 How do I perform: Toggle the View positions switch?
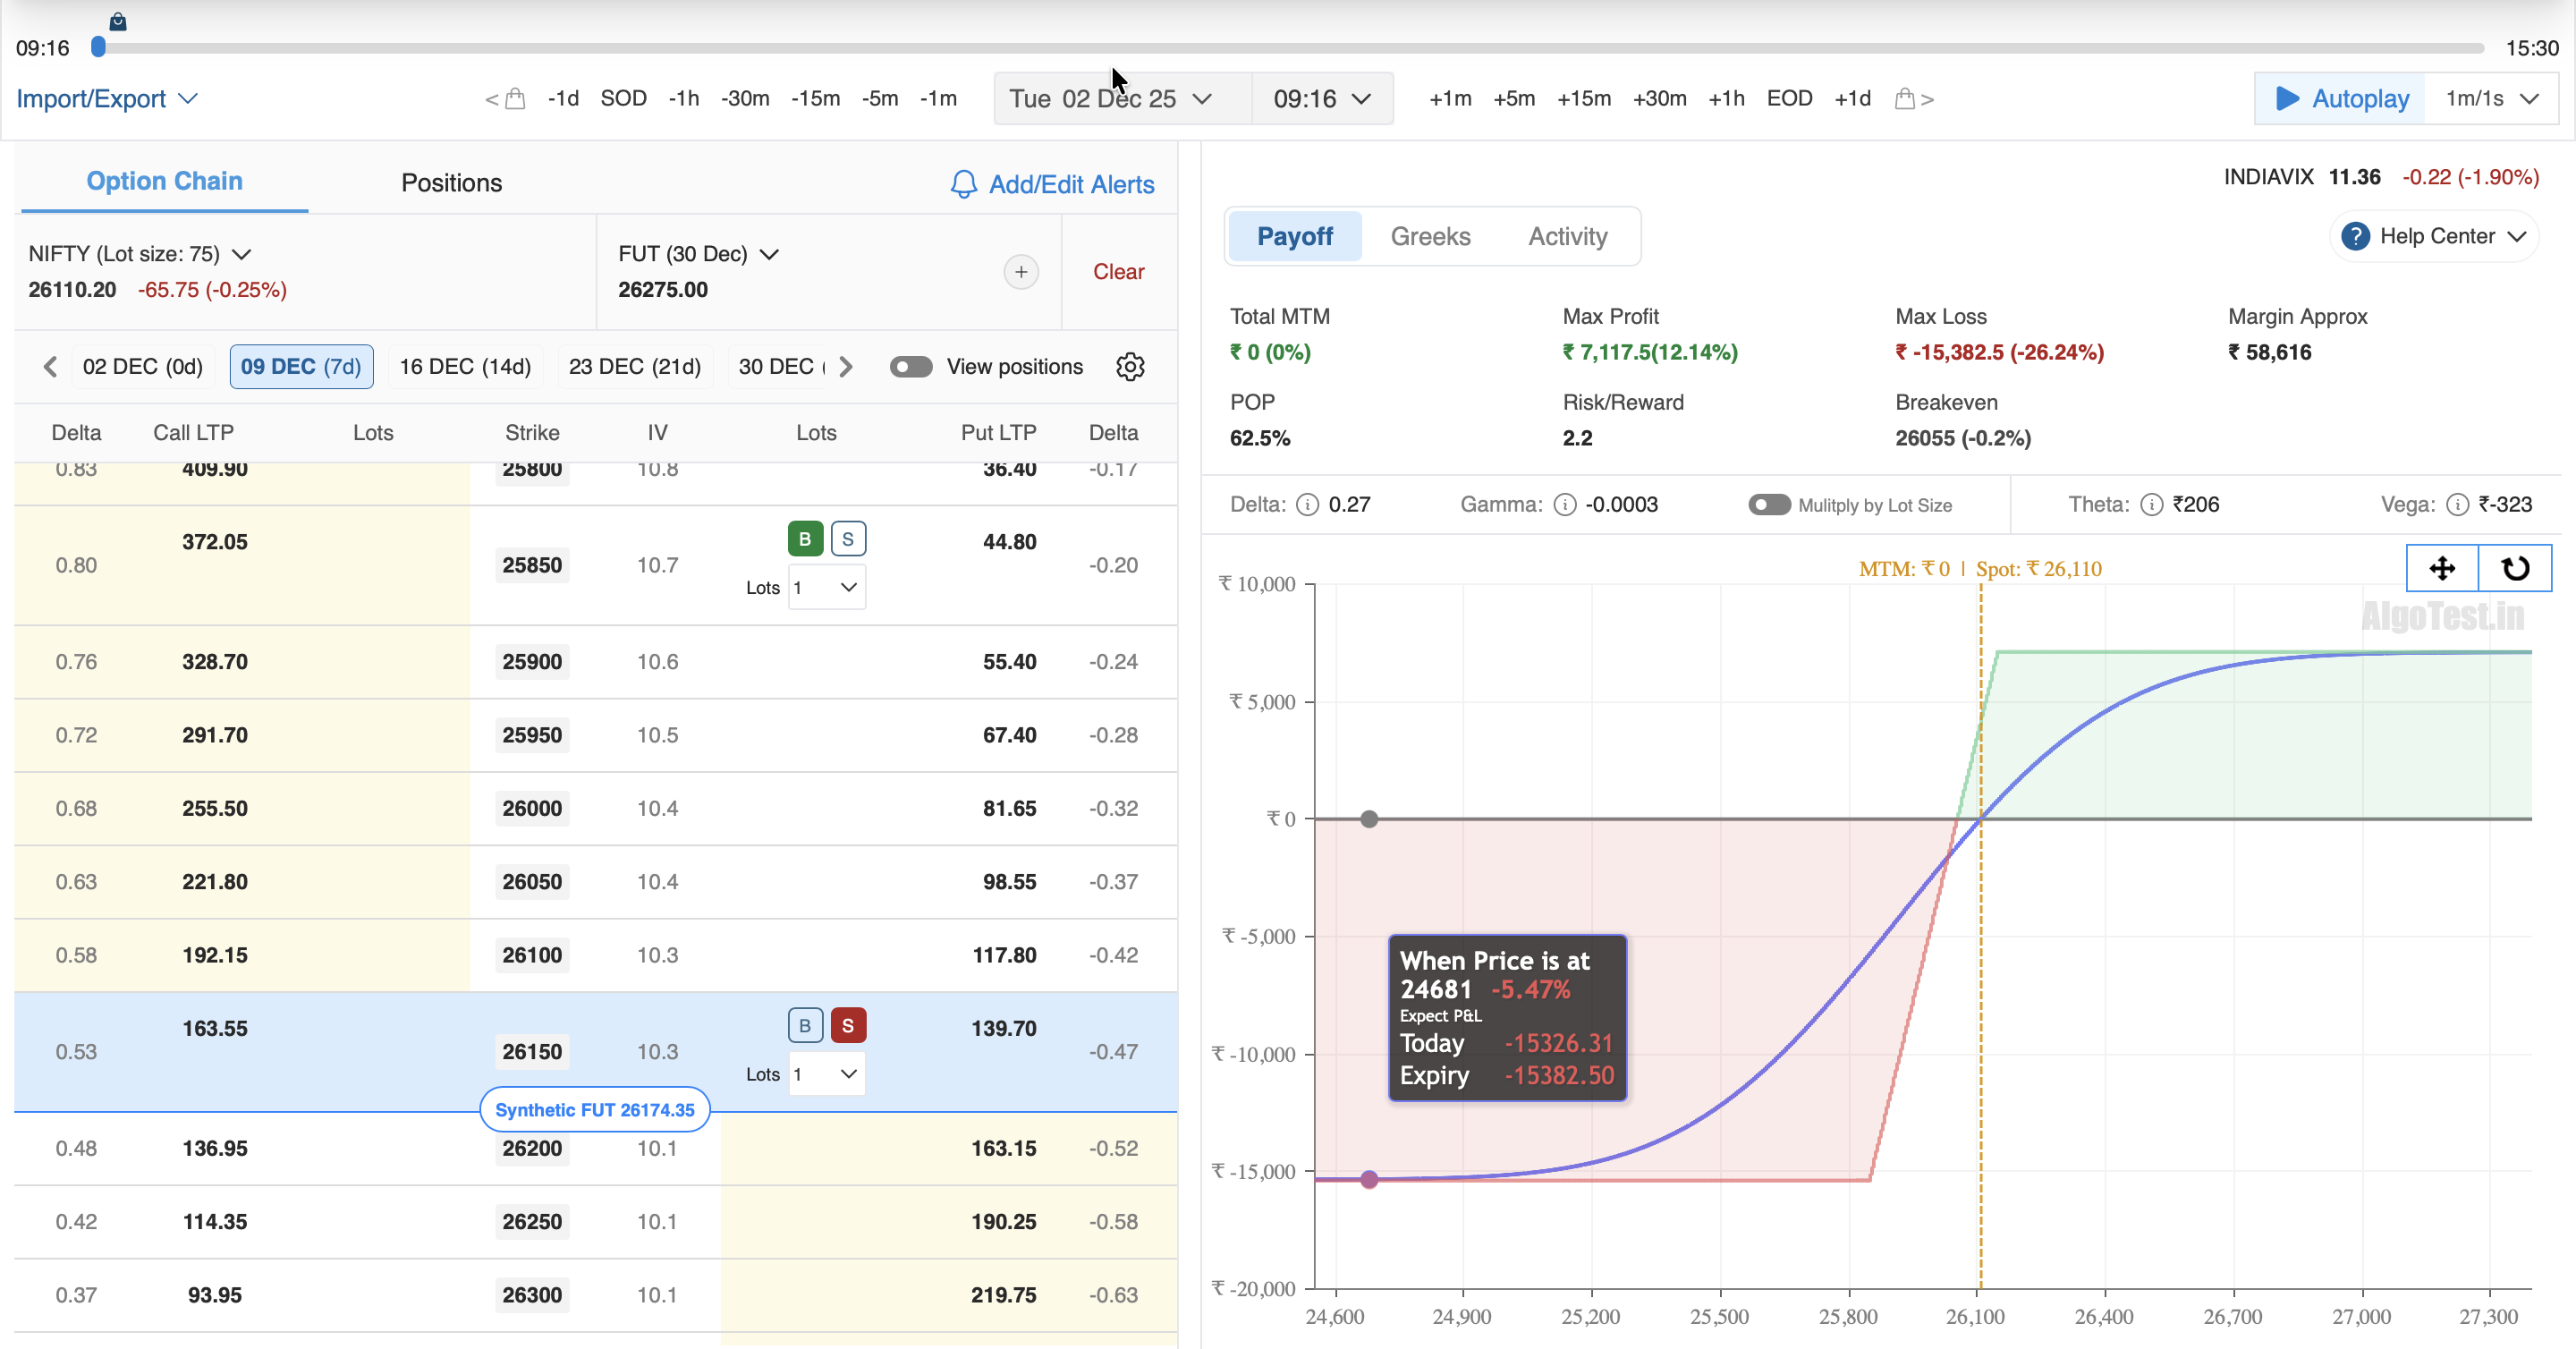pos(910,367)
